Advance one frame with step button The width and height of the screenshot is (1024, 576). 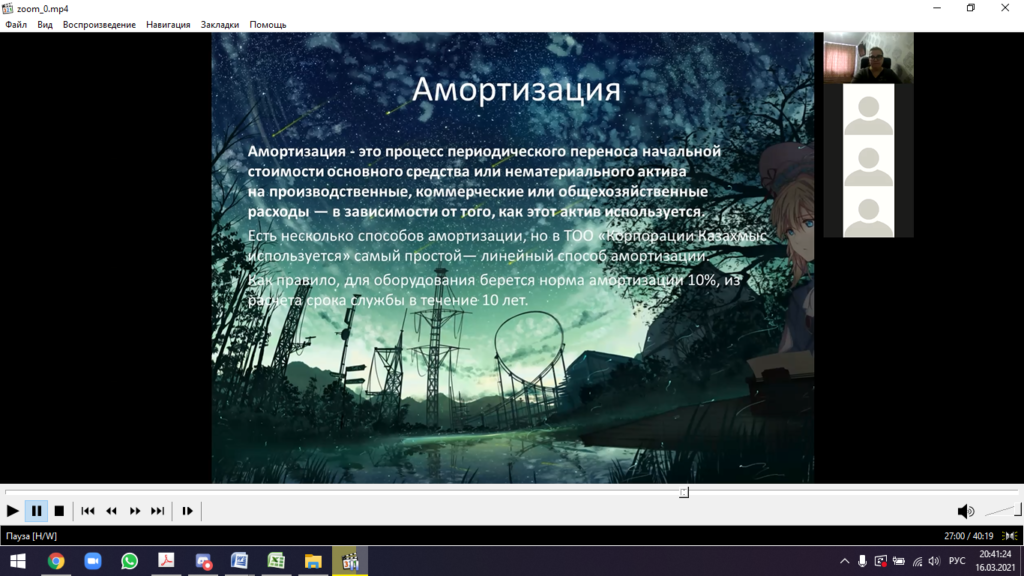(187, 511)
